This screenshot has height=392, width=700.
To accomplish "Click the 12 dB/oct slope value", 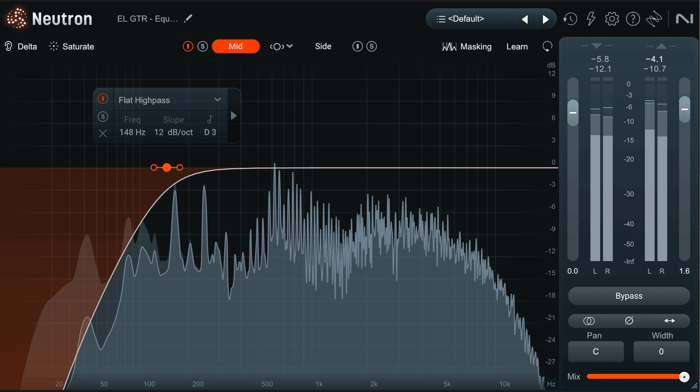I will click(x=173, y=132).
